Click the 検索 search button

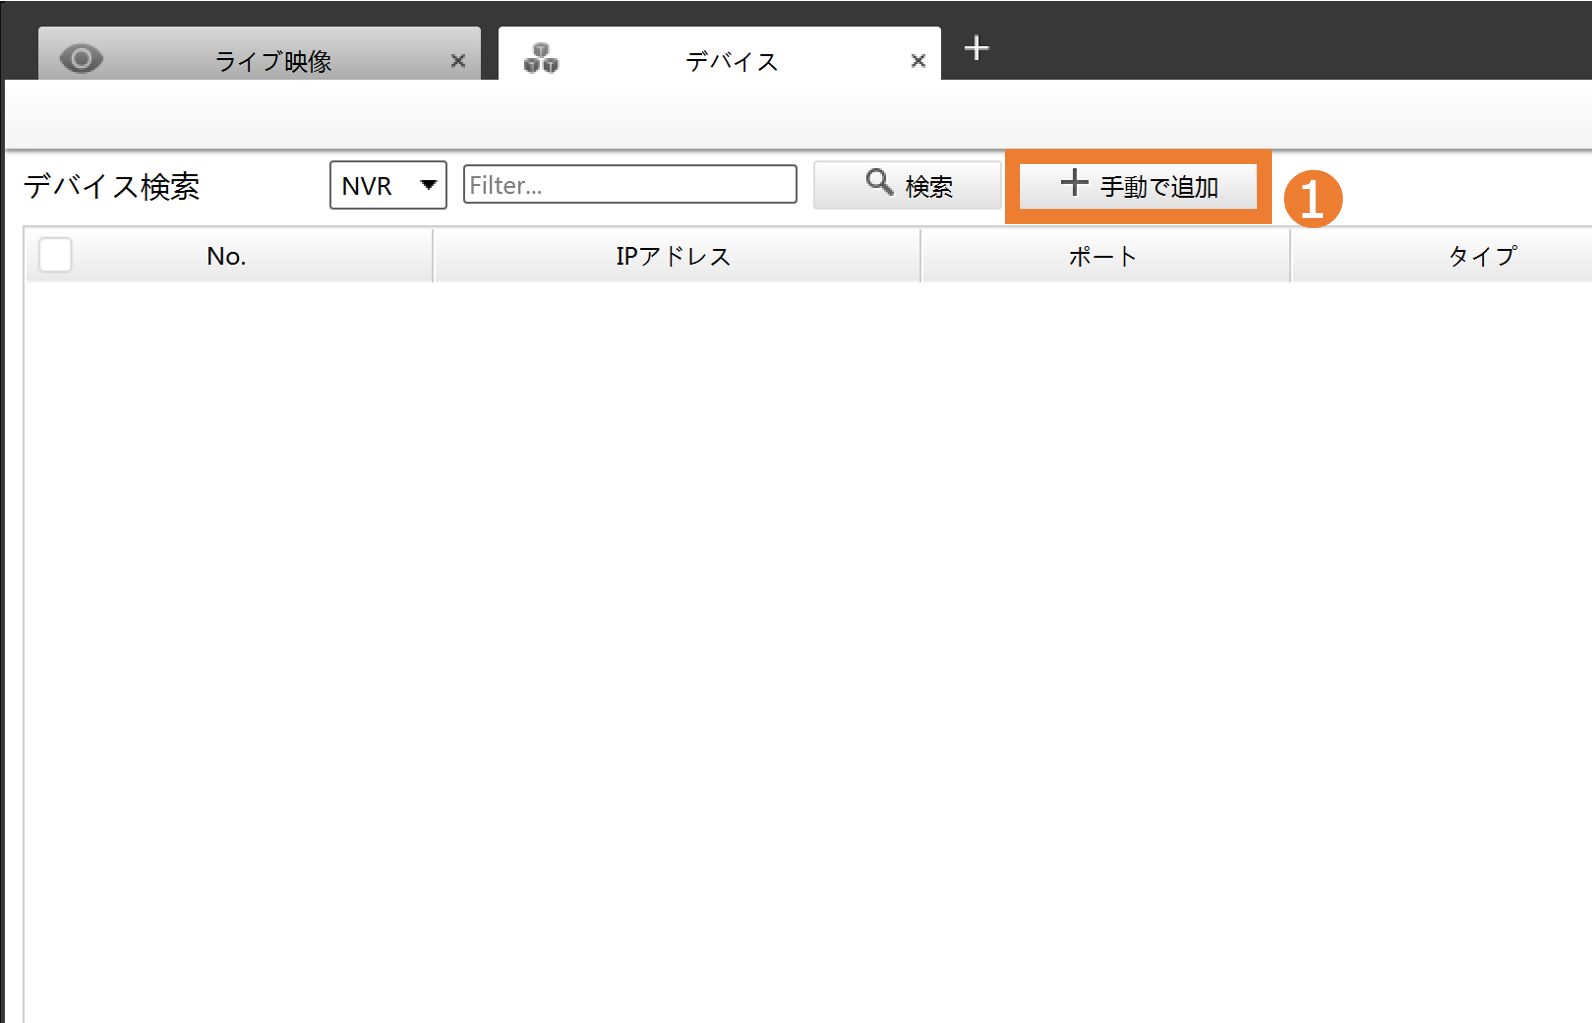(x=907, y=185)
